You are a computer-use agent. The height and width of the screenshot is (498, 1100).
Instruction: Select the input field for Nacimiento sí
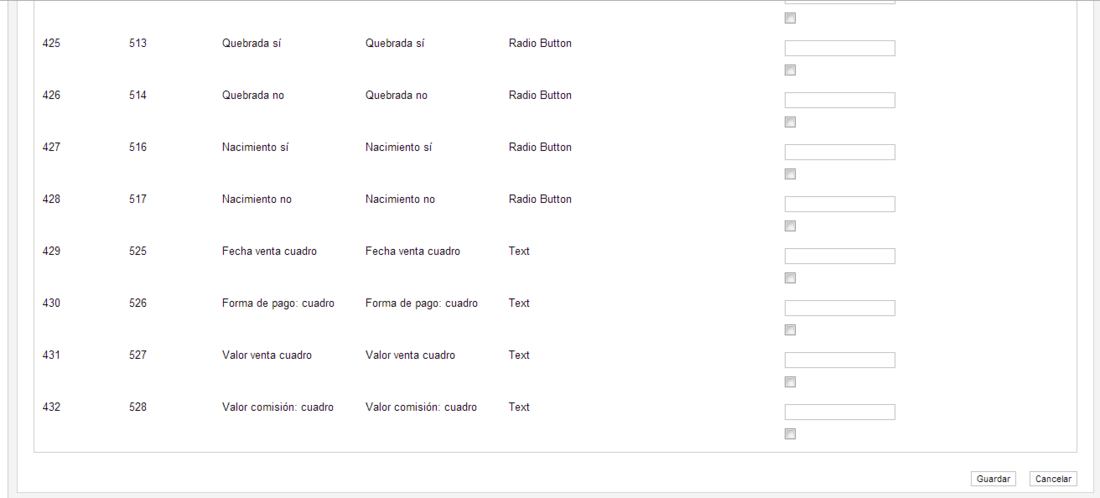pos(840,152)
